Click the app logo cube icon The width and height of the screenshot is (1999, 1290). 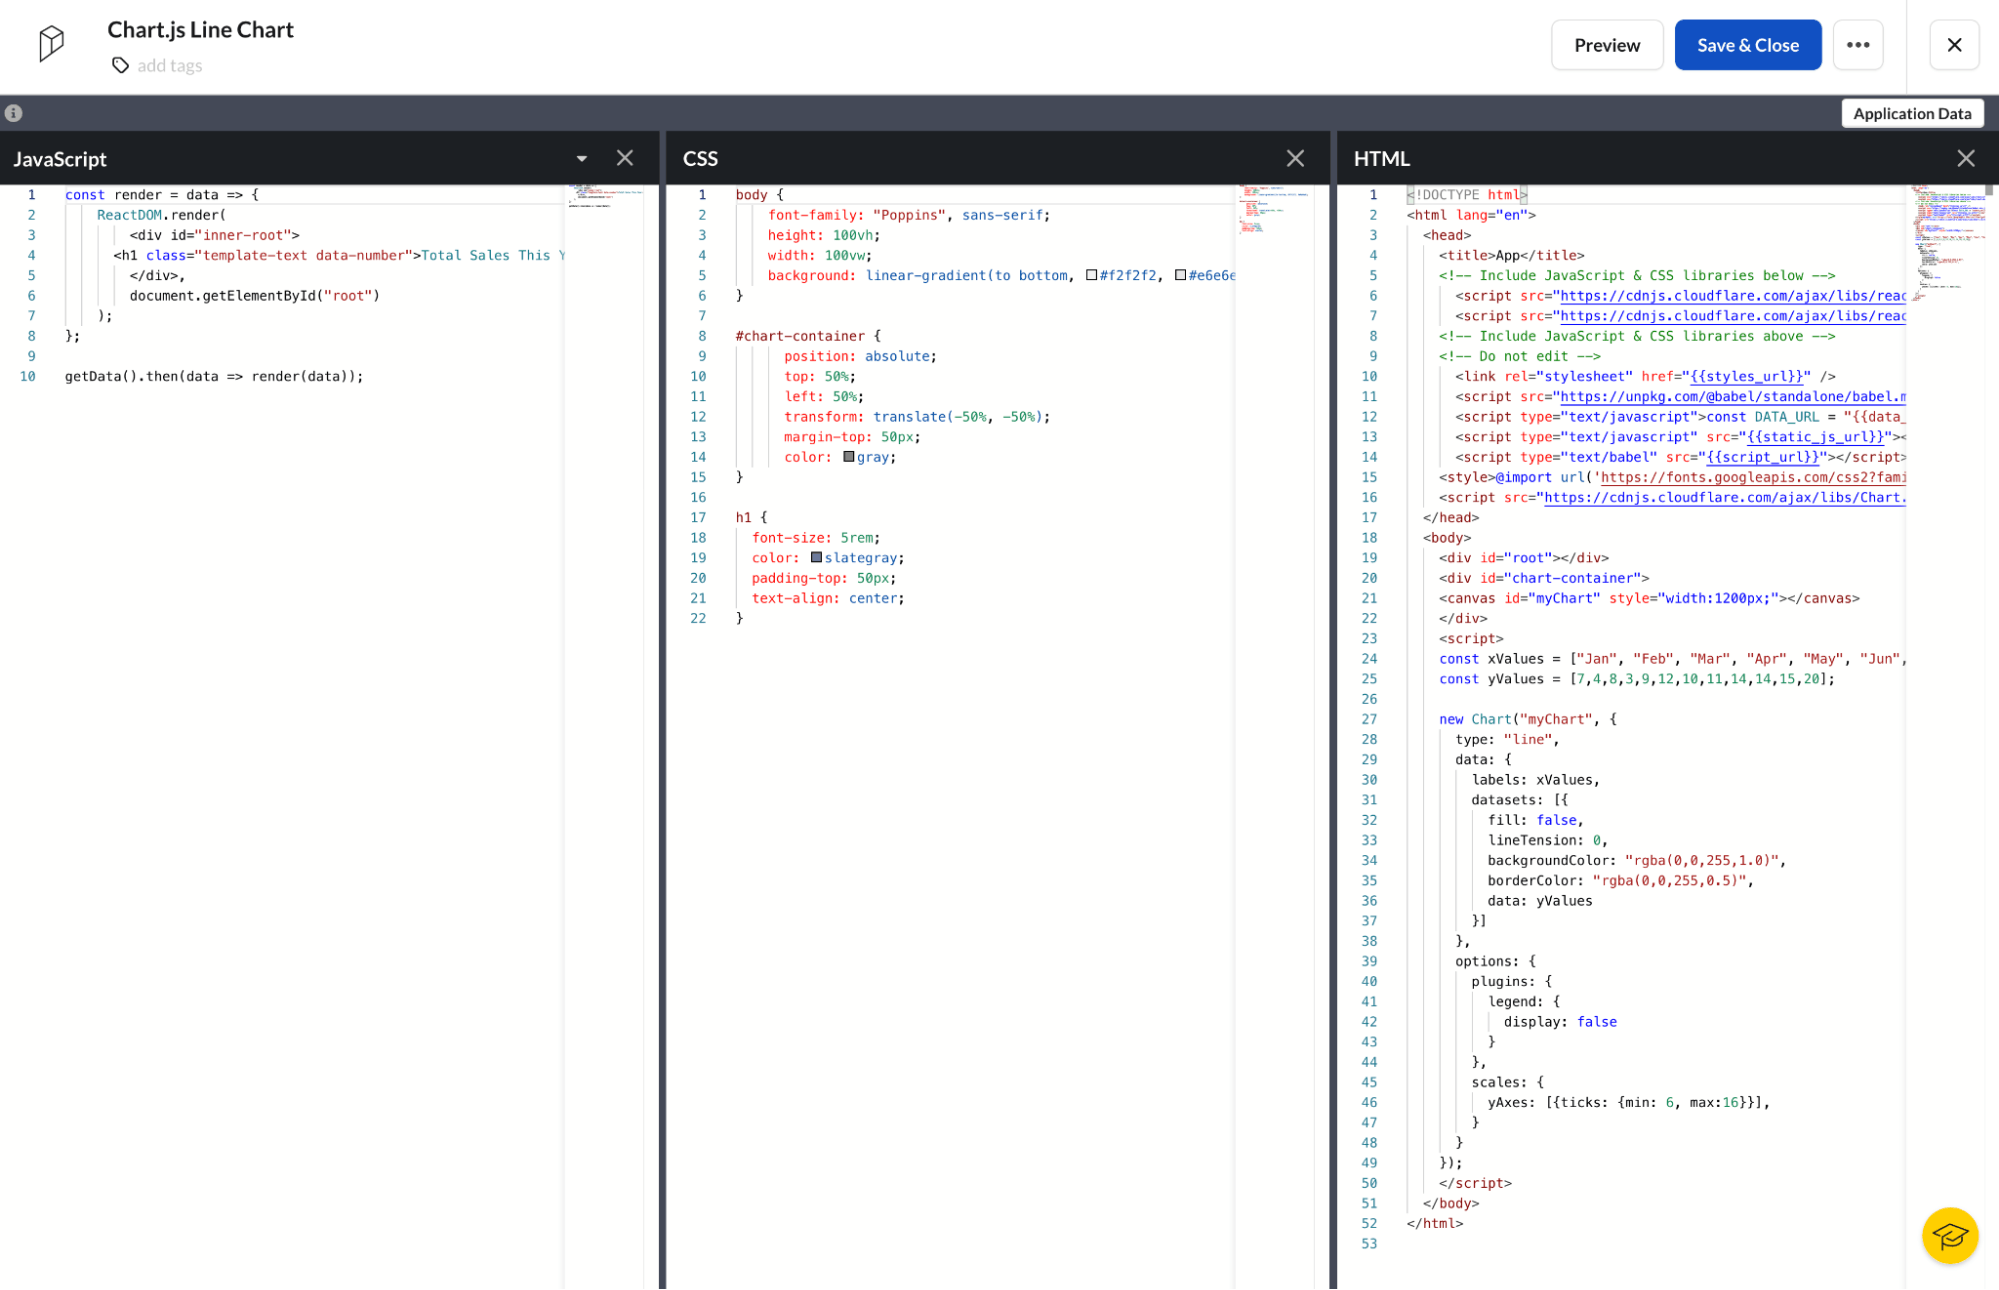[x=52, y=44]
